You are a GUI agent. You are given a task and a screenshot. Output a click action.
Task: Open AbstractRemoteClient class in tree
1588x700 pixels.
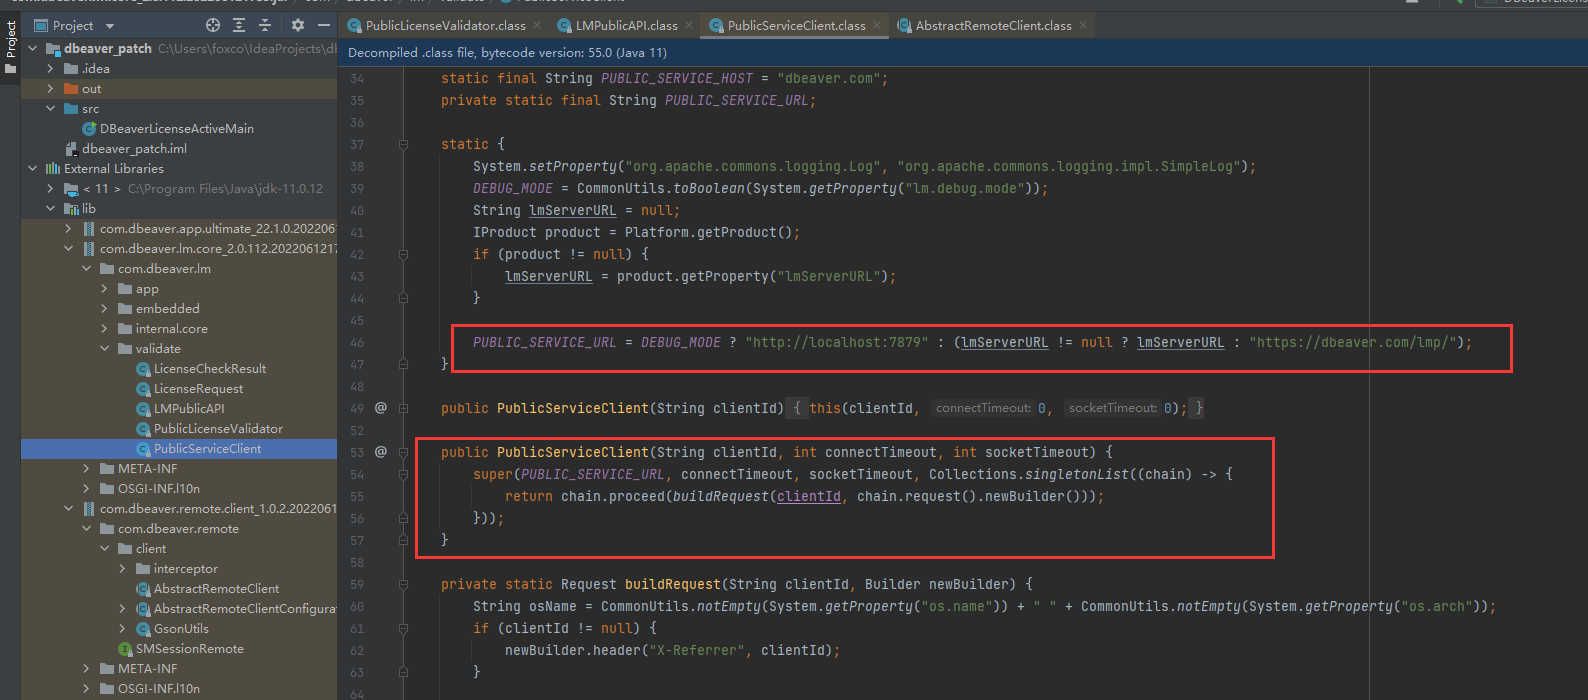[216, 588]
